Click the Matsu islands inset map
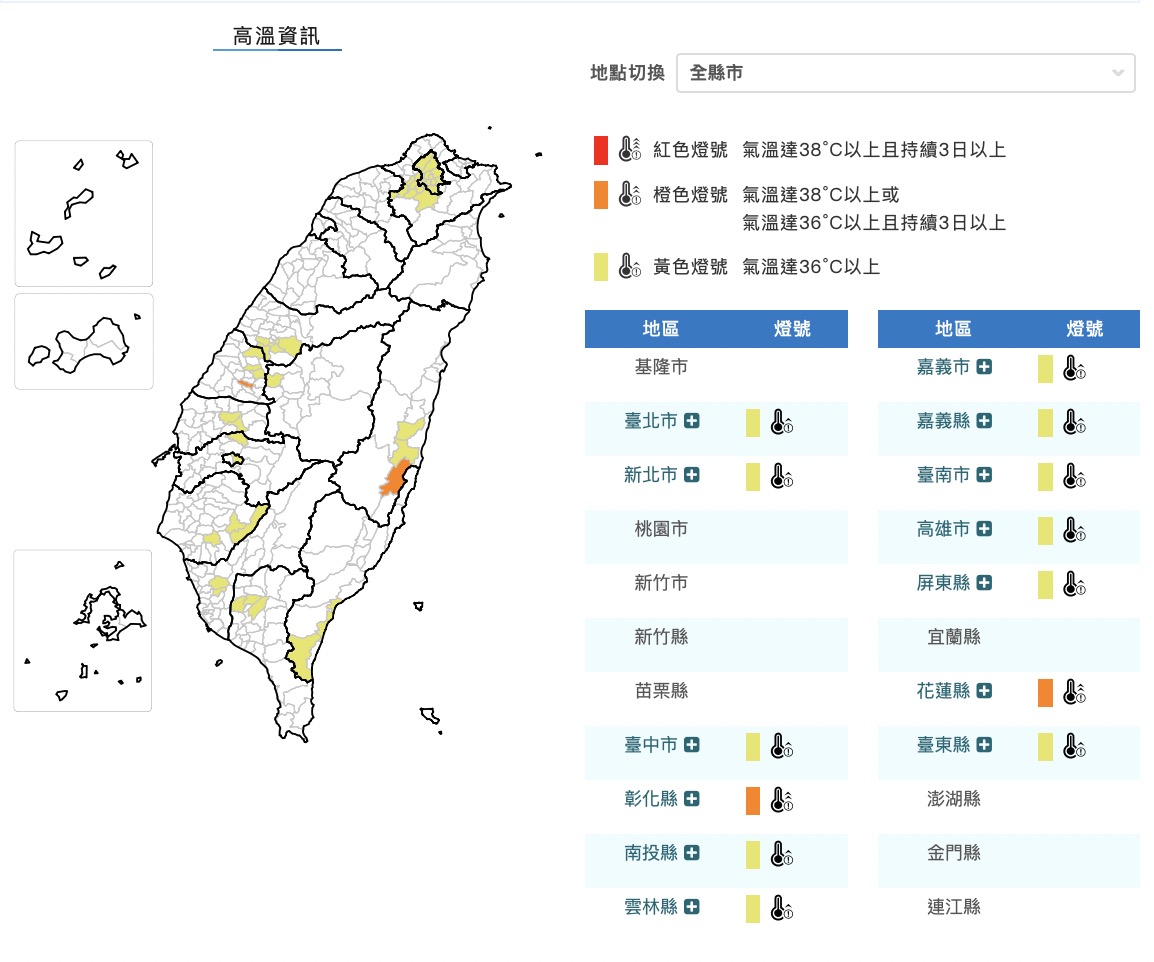 click(84, 213)
